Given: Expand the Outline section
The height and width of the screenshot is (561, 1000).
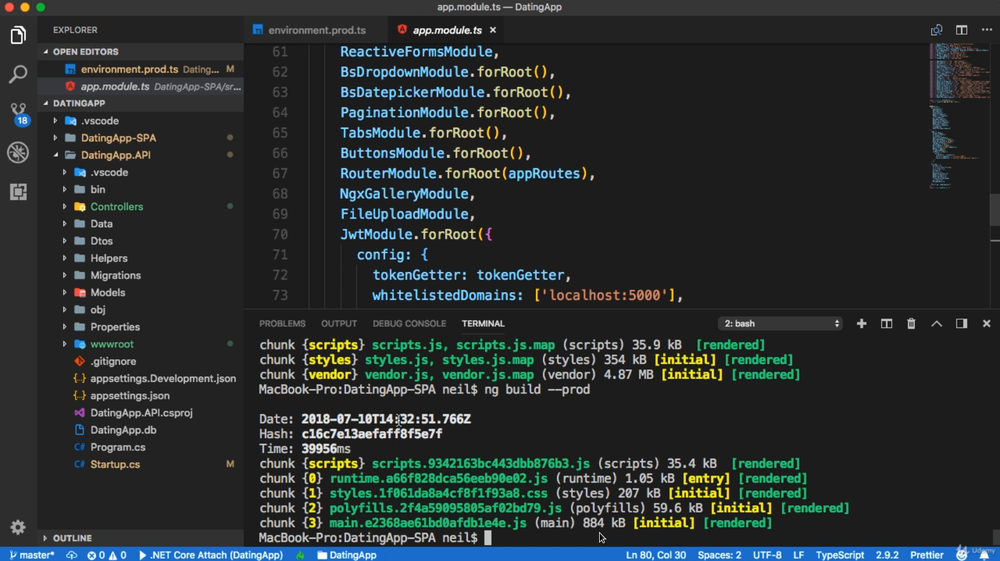Looking at the screenshot, I should click(x=140, y=538).
